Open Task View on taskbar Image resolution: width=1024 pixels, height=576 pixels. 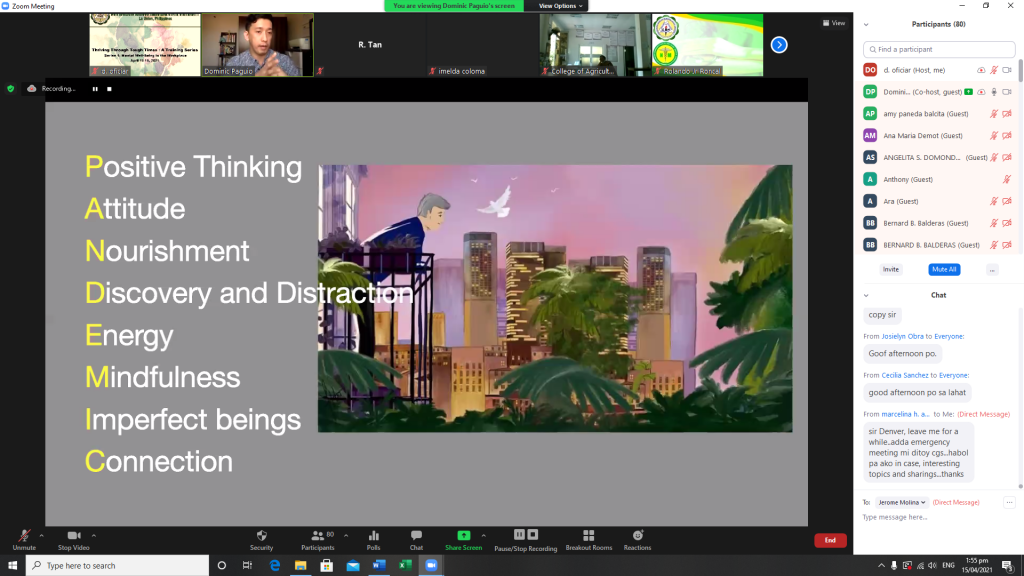tap(248, 566)
